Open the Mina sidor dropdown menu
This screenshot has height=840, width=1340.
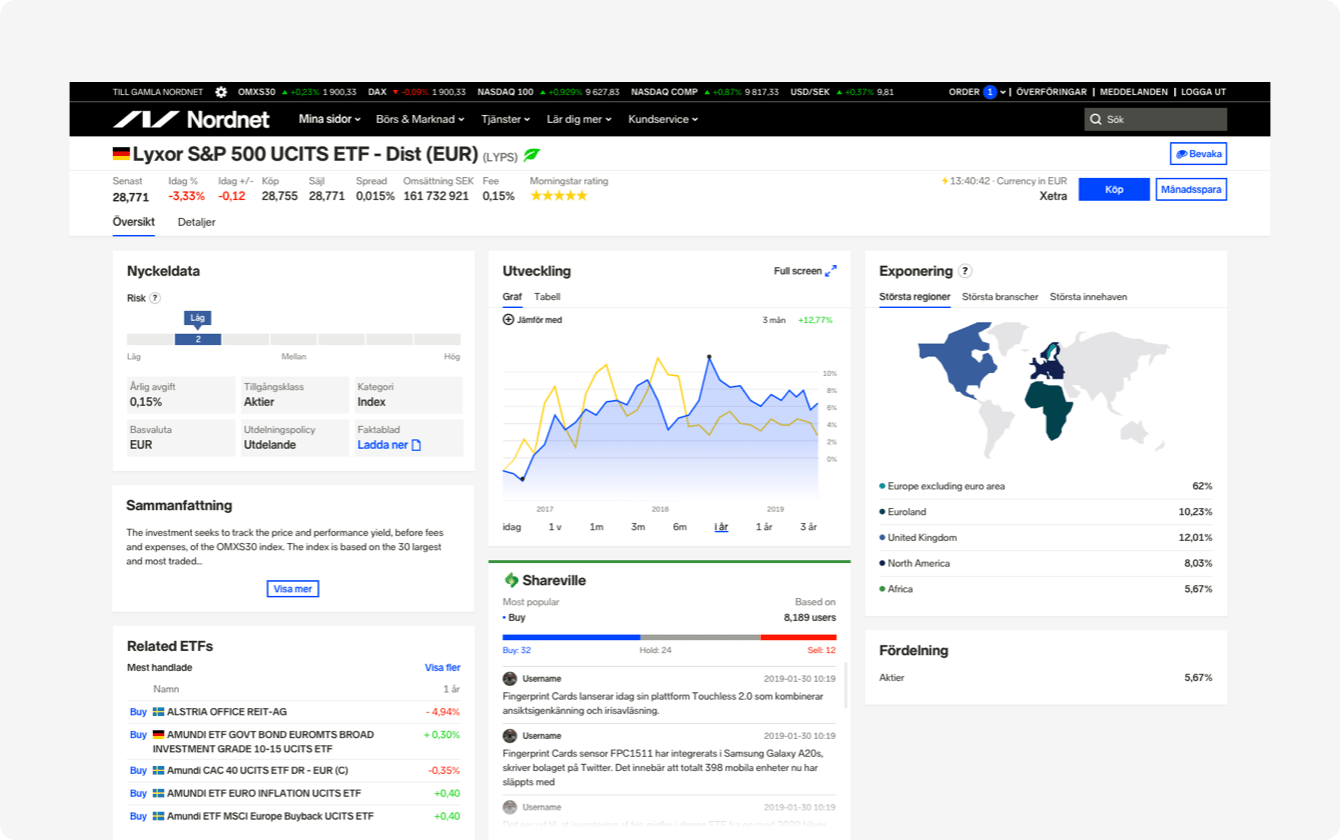330,119
